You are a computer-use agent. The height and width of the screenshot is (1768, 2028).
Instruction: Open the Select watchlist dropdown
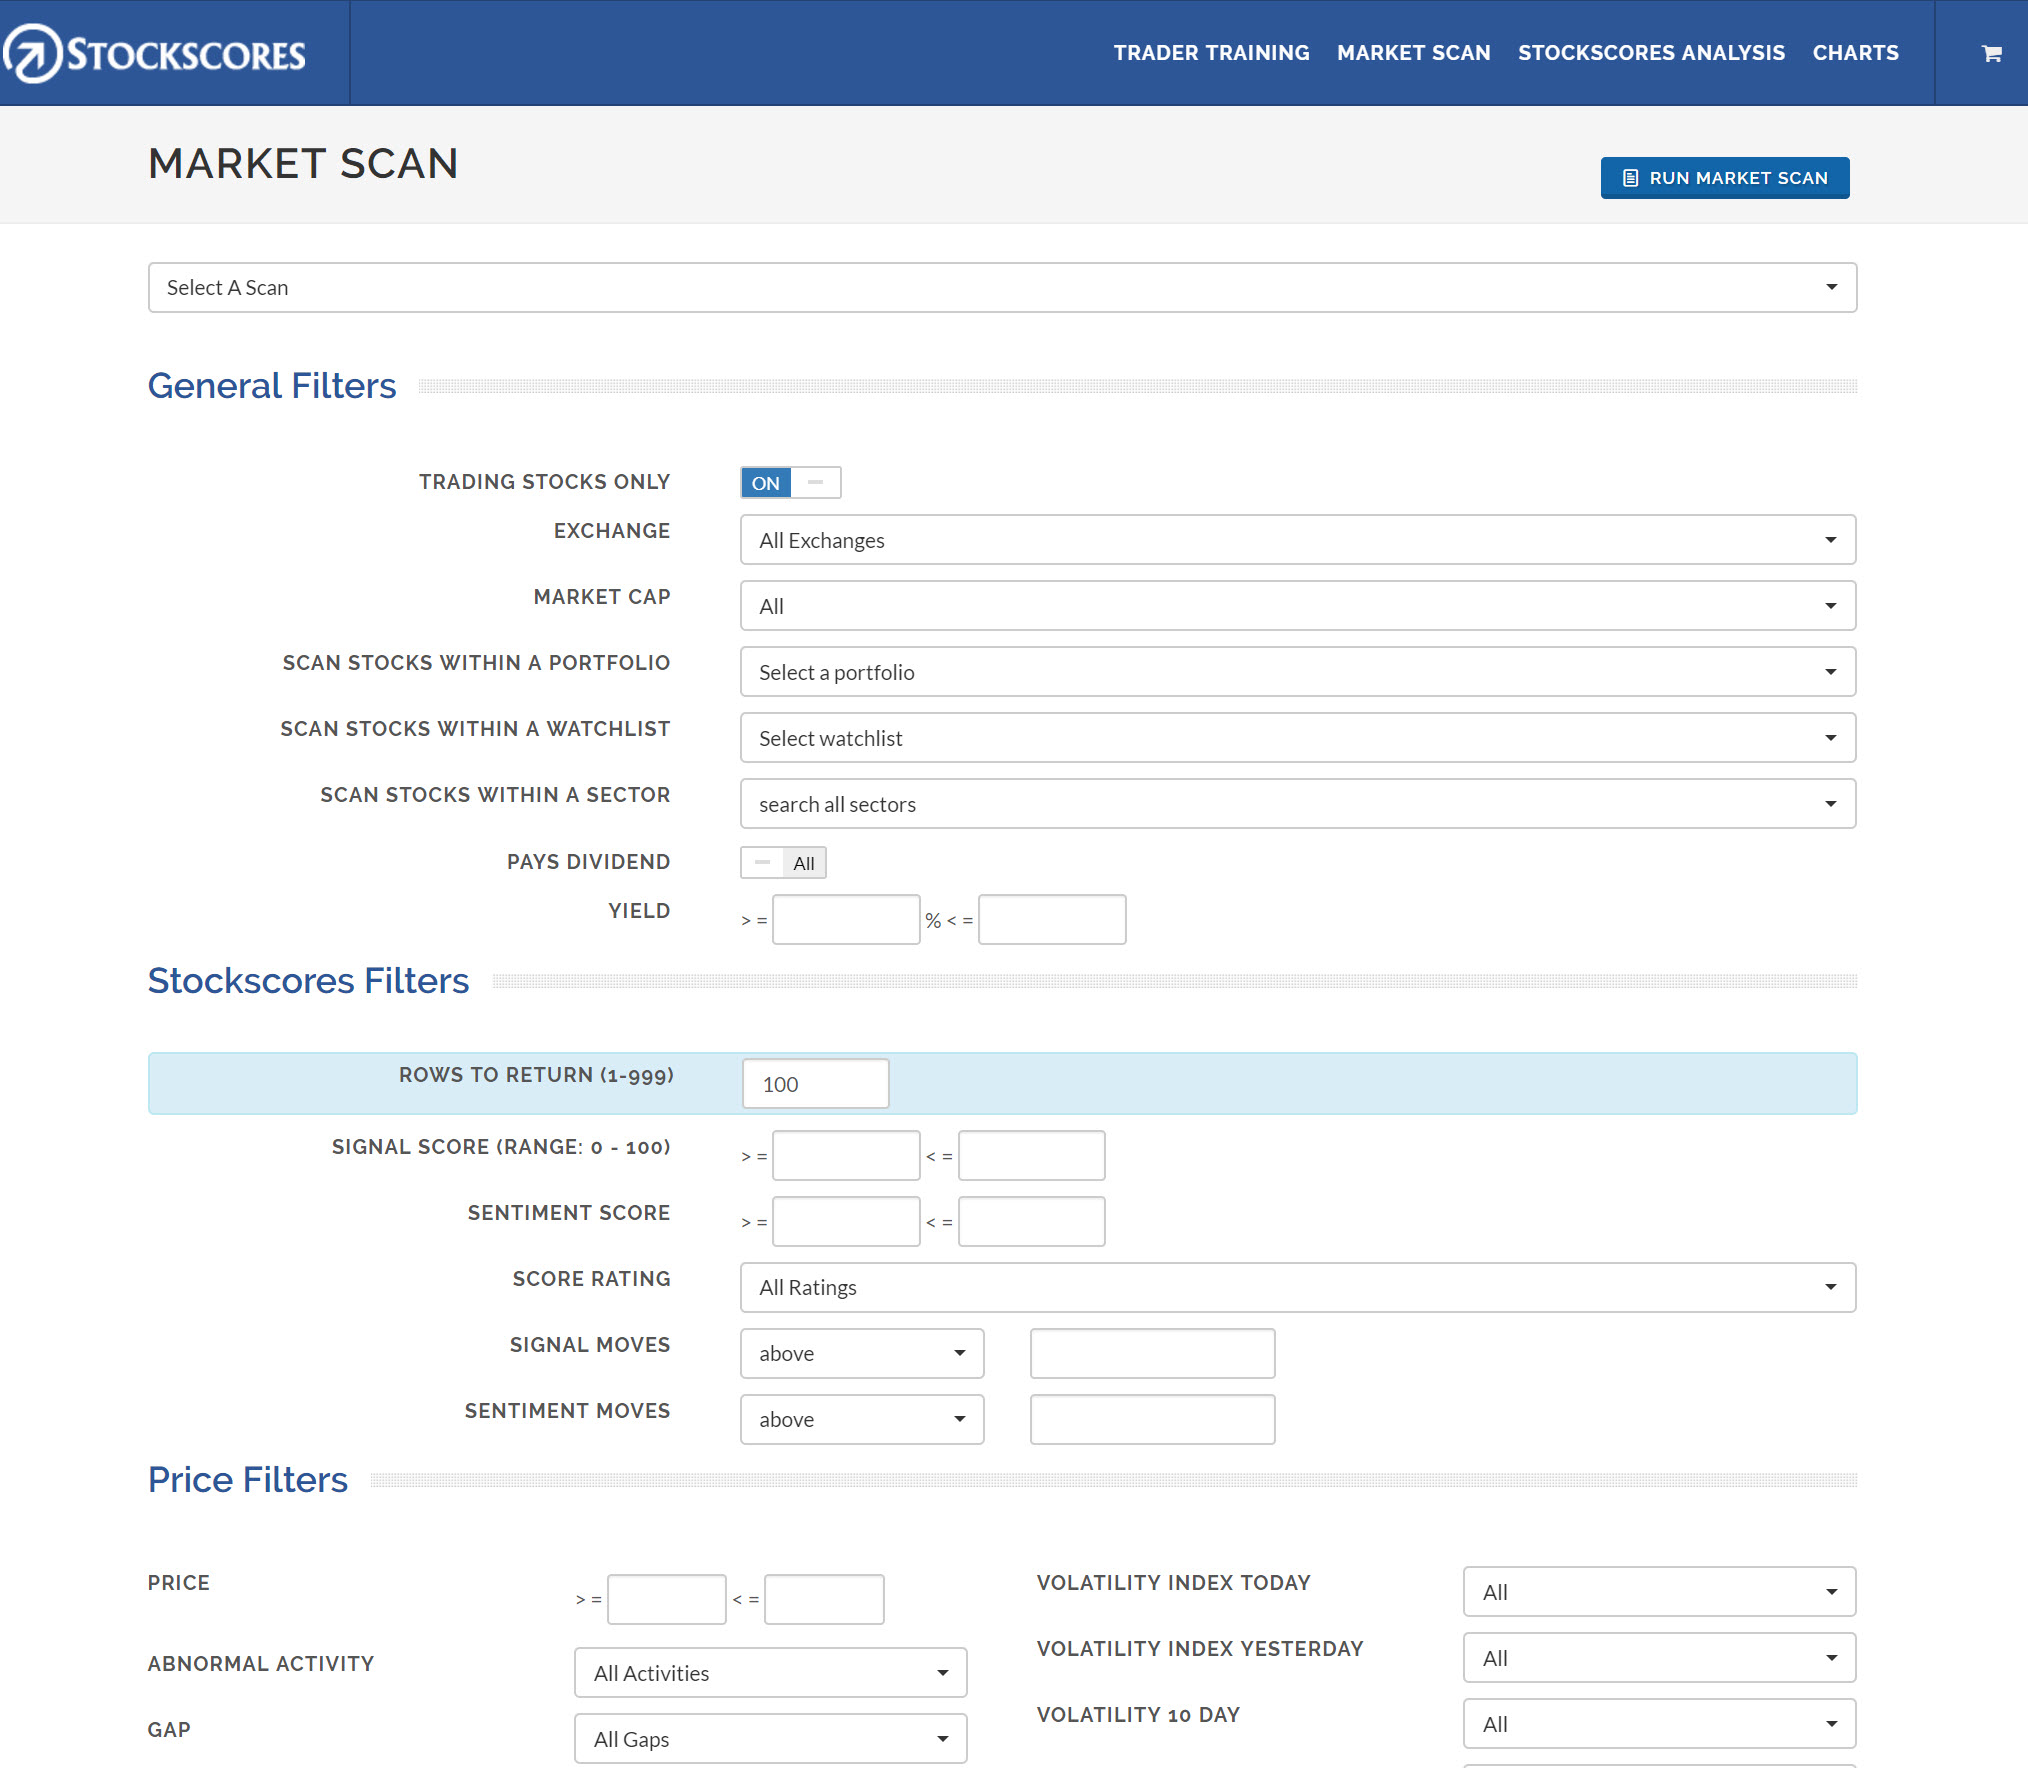1297,737
